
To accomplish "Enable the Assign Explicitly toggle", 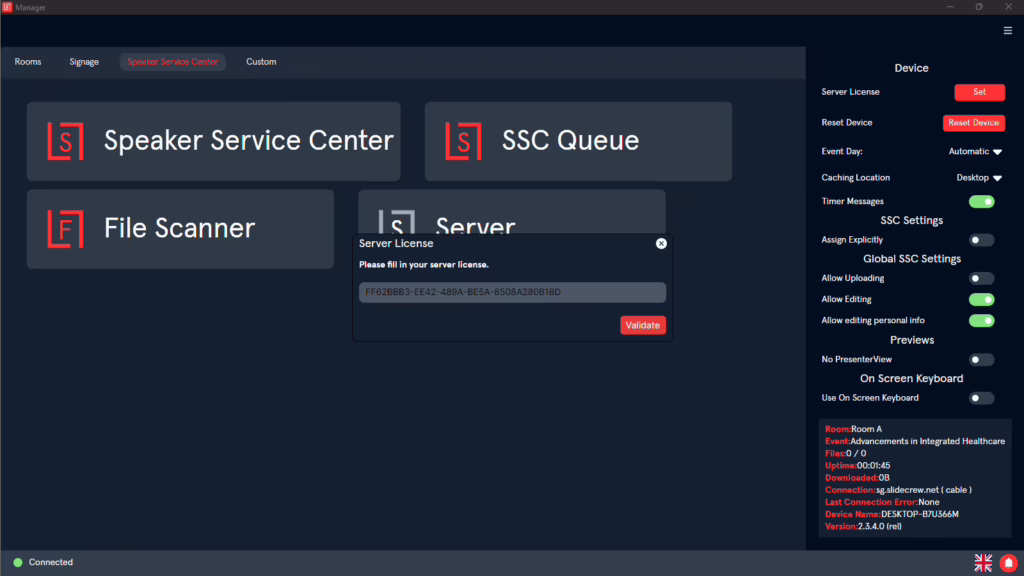I will click(982, 240).
